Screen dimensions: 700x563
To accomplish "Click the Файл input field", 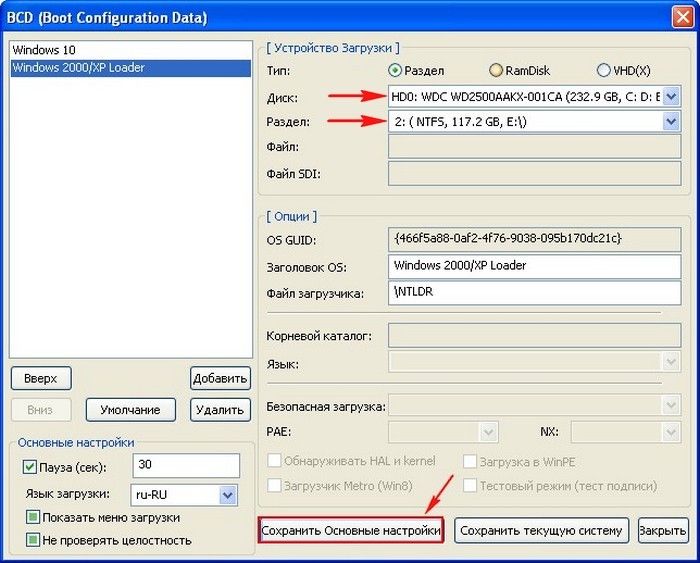I will tap(534, 147).
